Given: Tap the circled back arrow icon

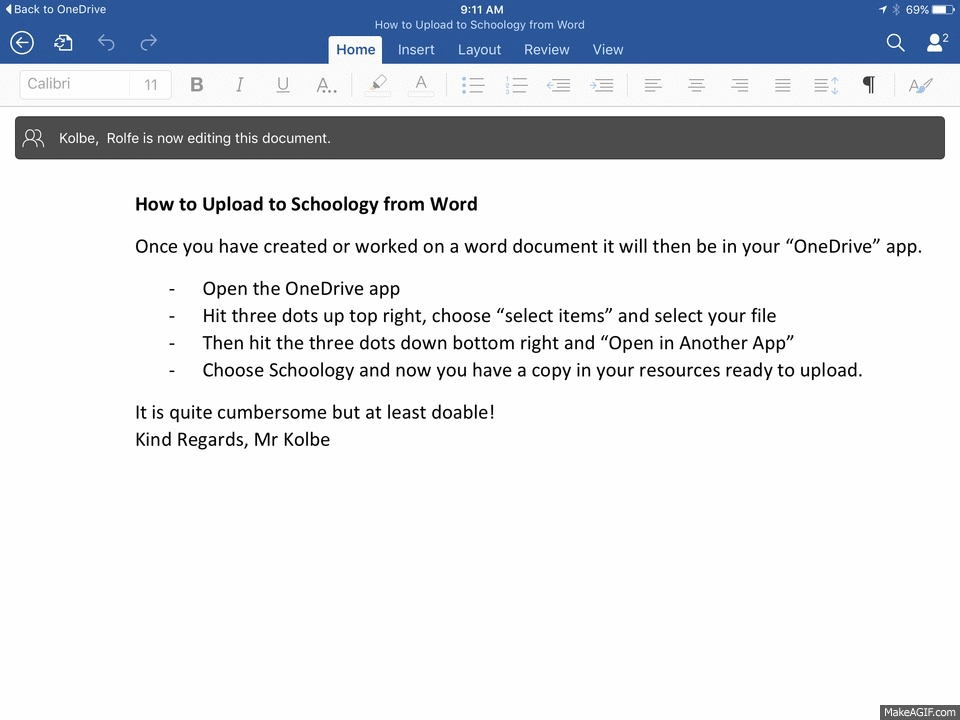Looking at the screenshot, I should [22, 43].
